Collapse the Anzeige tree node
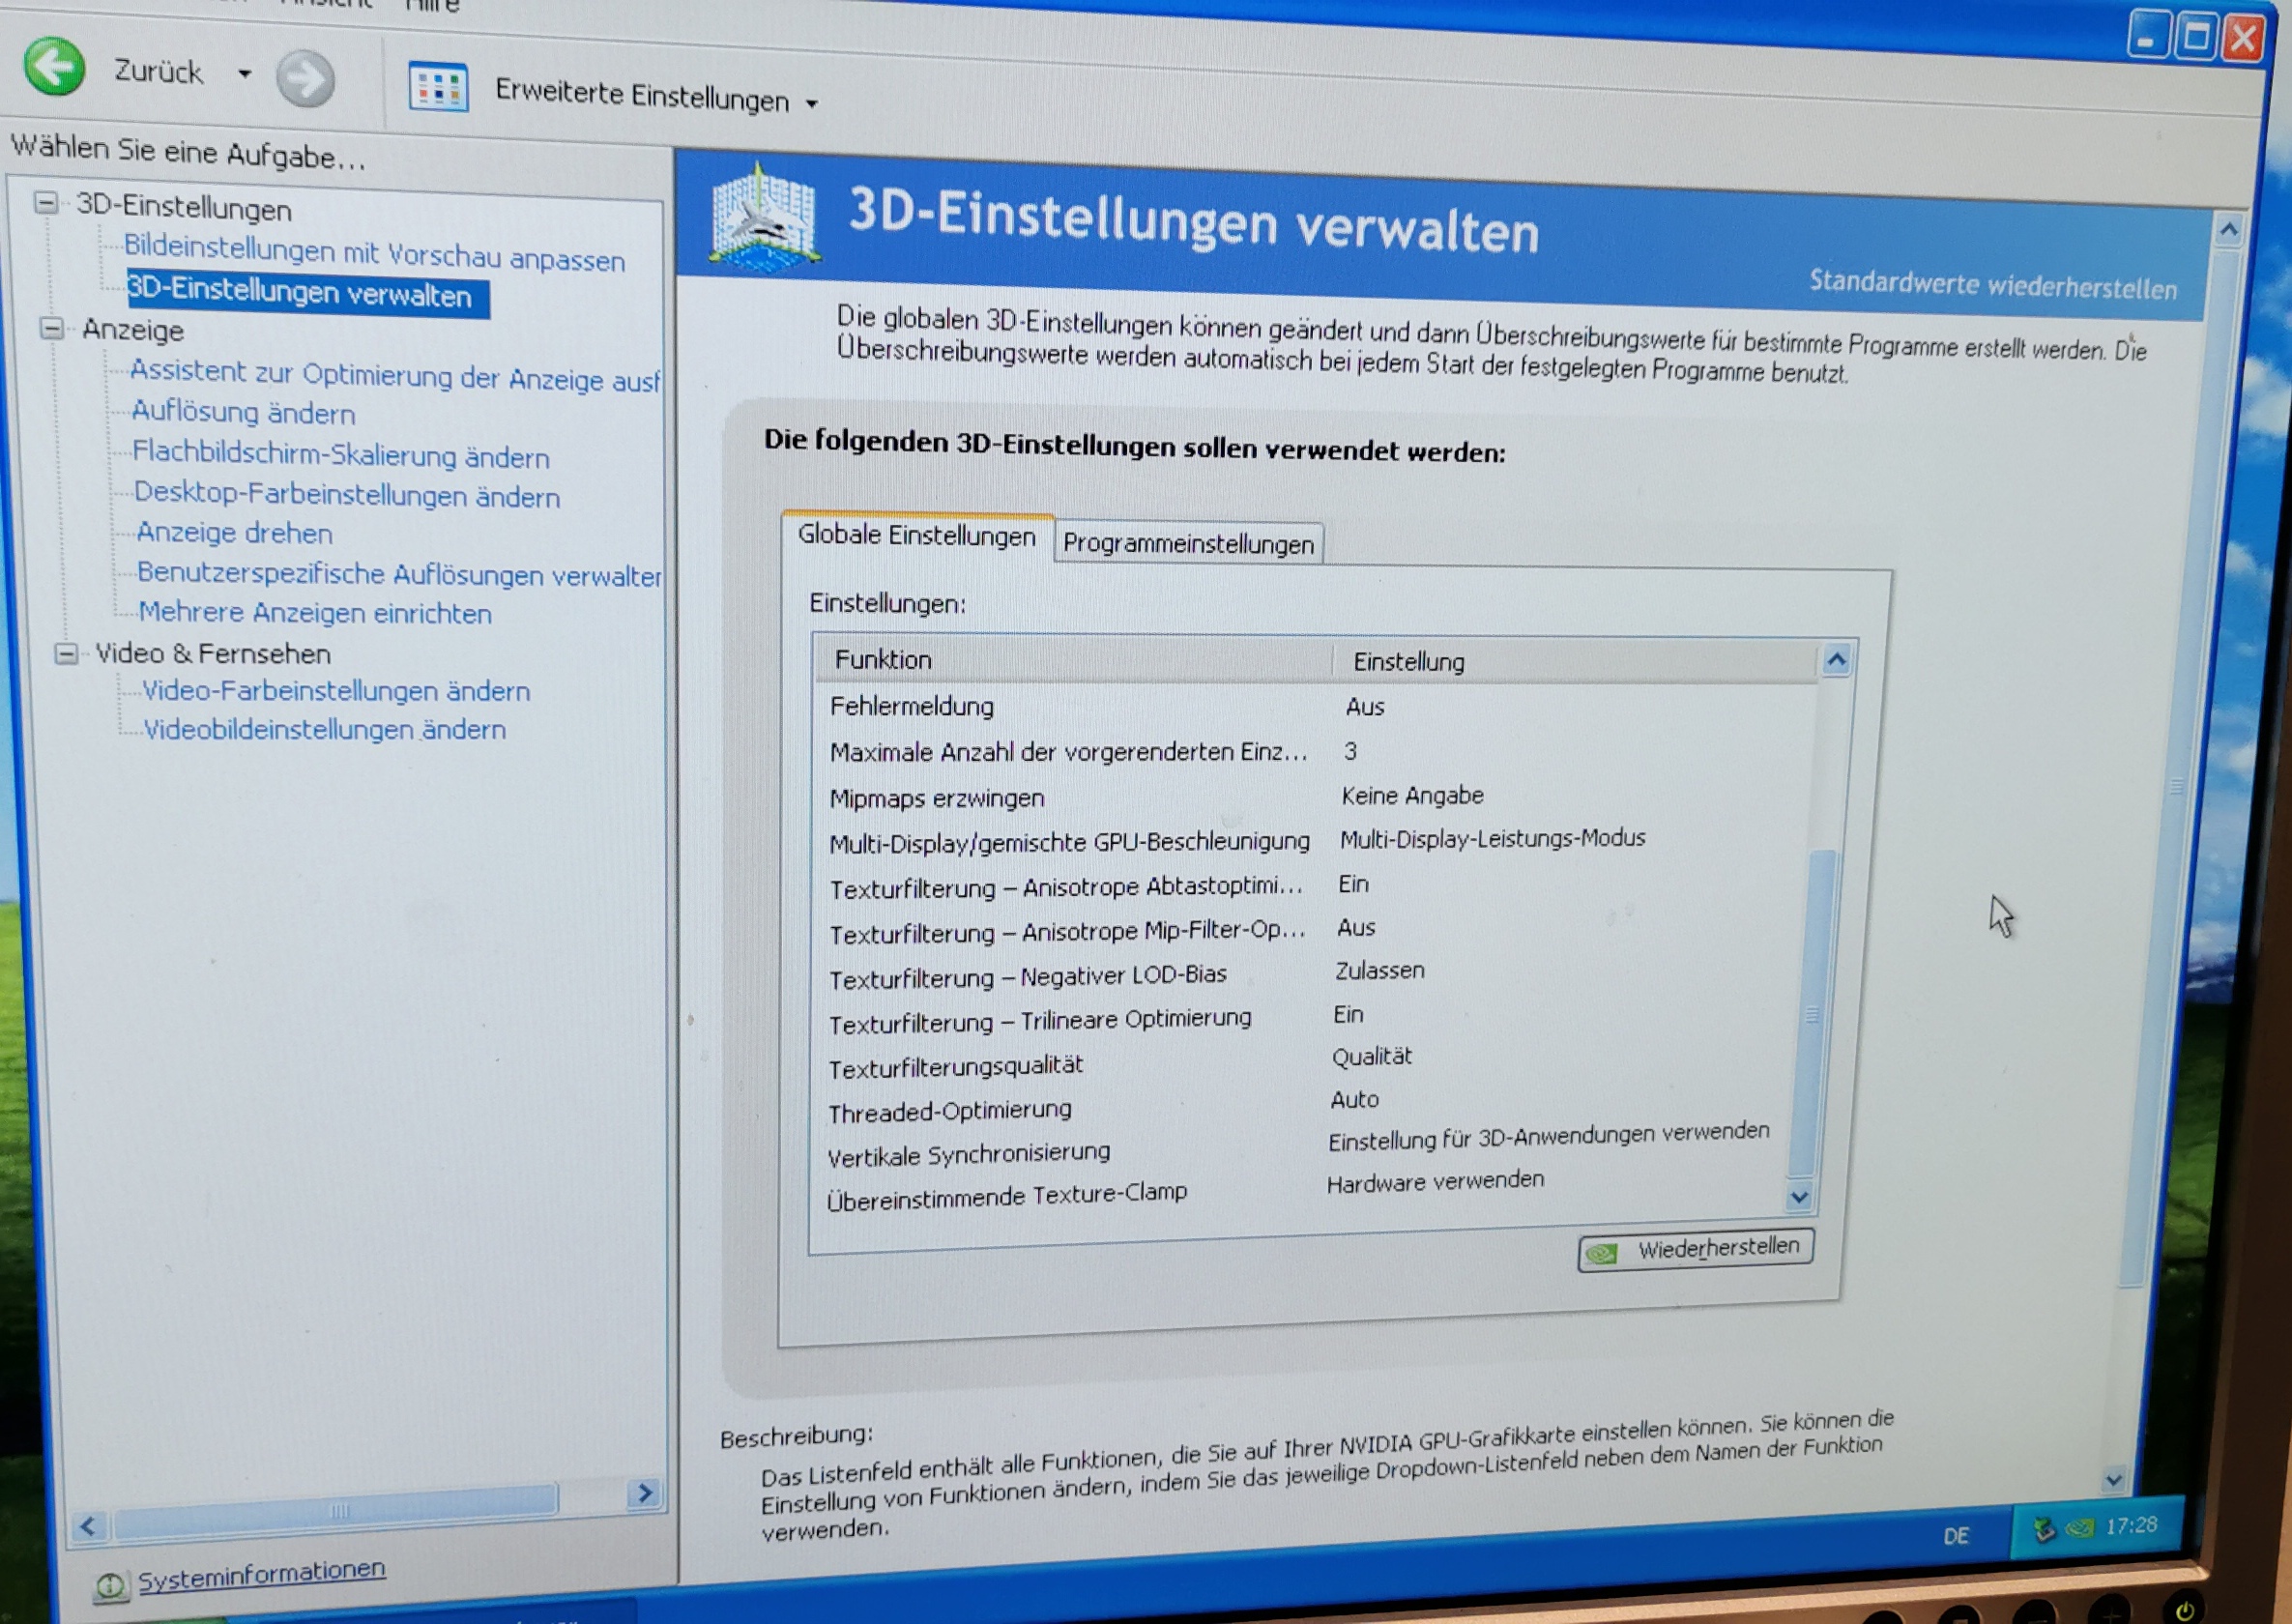 (x=52, y=328)
